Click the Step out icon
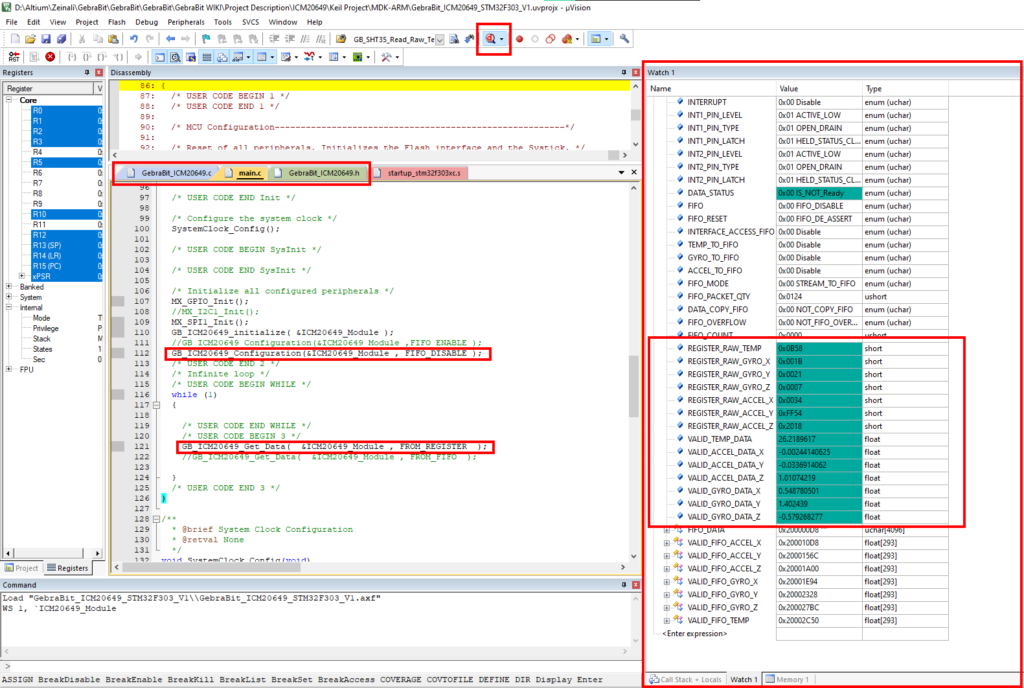This screenshot has height=688, width=1024. point(103,57)
